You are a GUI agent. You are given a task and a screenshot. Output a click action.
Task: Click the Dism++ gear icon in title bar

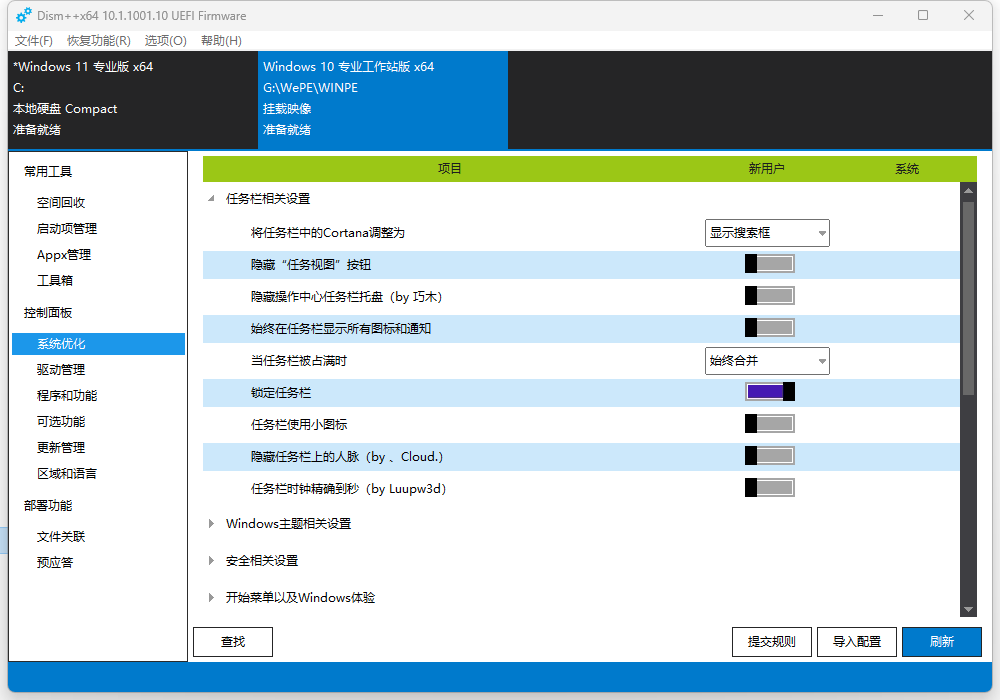pos(24,15)
